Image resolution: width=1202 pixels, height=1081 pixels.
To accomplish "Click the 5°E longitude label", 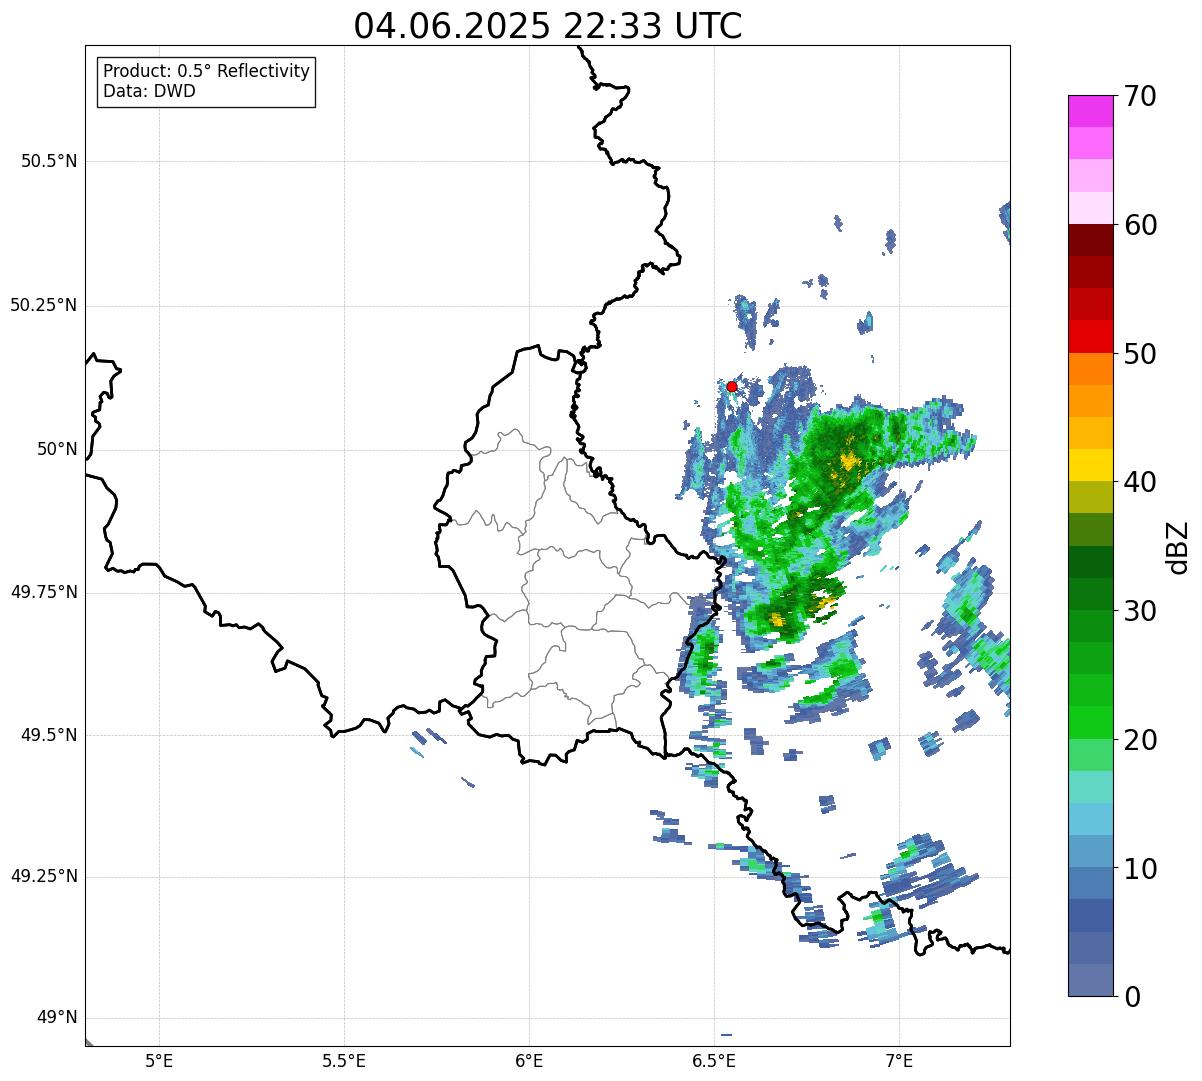I will [159, 1060].
